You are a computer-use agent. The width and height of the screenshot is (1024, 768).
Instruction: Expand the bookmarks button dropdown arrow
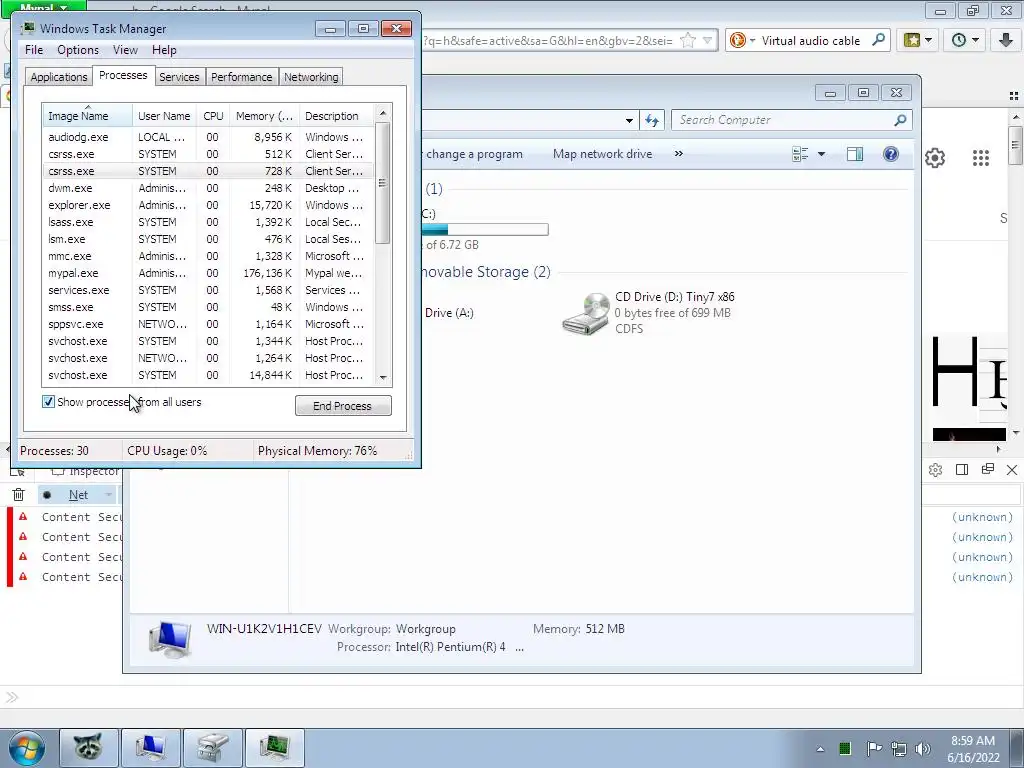(928, 40)
